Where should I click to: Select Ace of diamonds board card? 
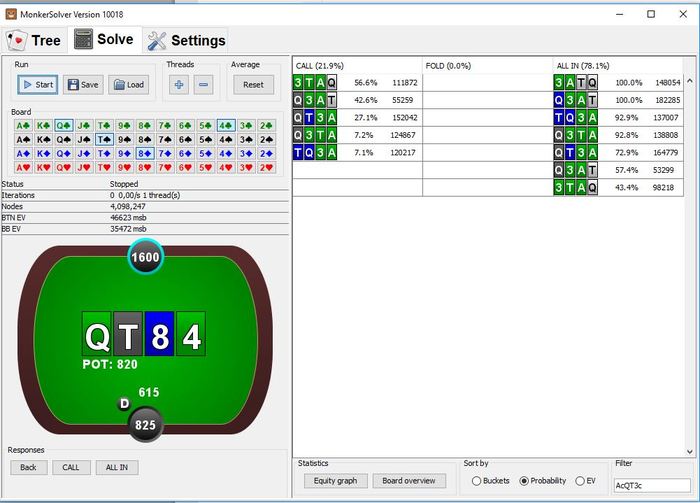[23, 154]
